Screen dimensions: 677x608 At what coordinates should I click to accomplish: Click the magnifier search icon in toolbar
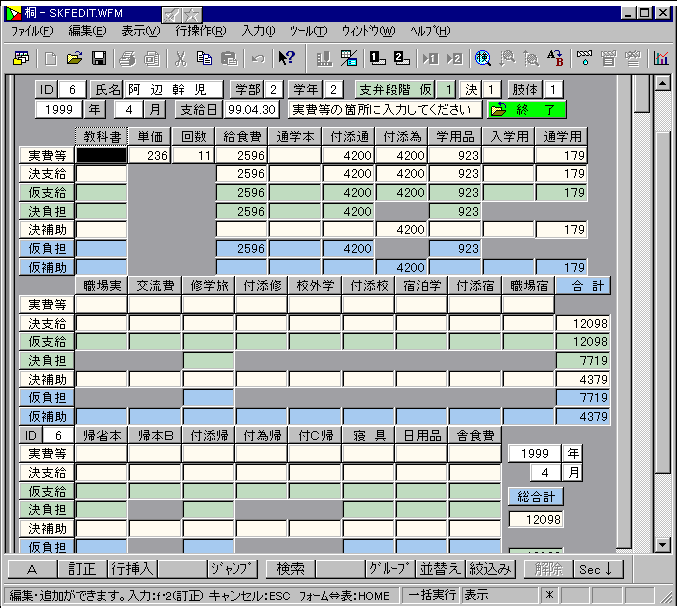click(x=483, y=58)
